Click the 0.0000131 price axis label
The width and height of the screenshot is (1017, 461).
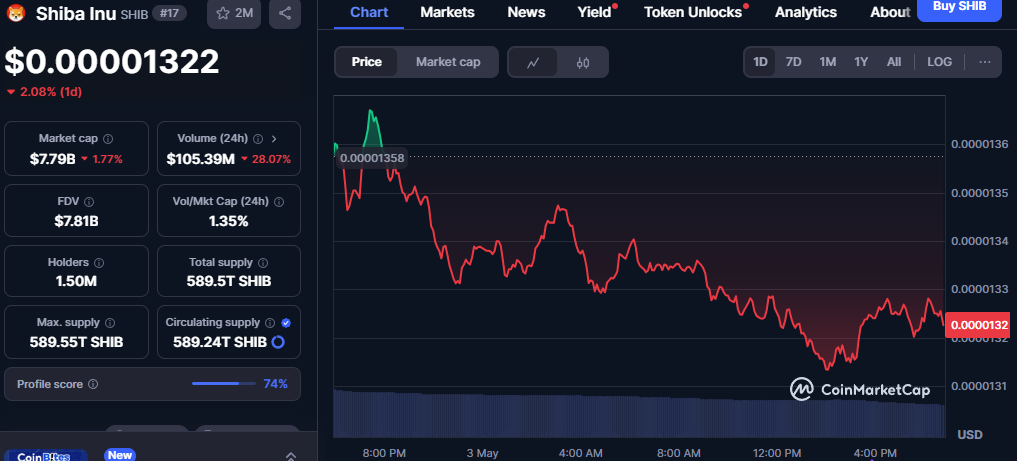coord(979,386)
